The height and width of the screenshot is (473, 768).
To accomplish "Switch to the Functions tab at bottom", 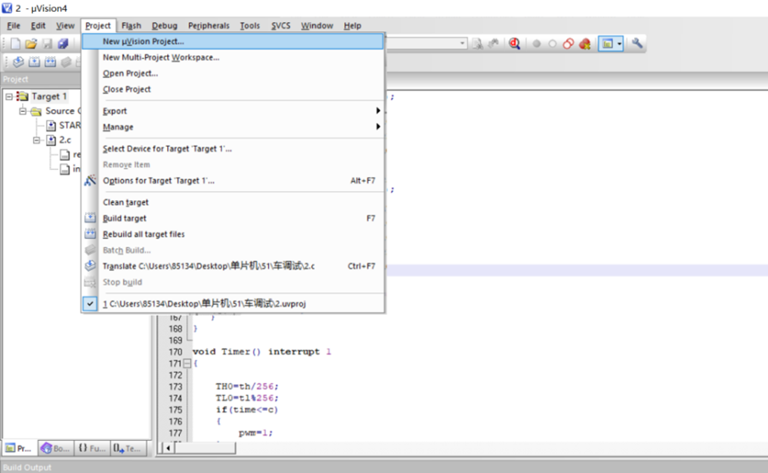I will [x=92, y=448].
